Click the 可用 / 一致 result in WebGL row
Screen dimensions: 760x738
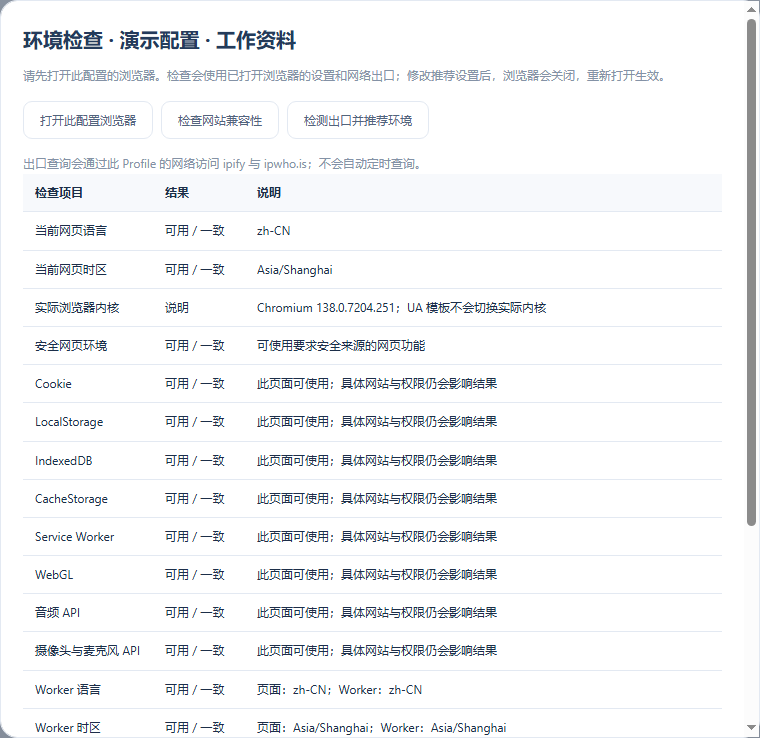pyautogui.click(x=195, y=575)
